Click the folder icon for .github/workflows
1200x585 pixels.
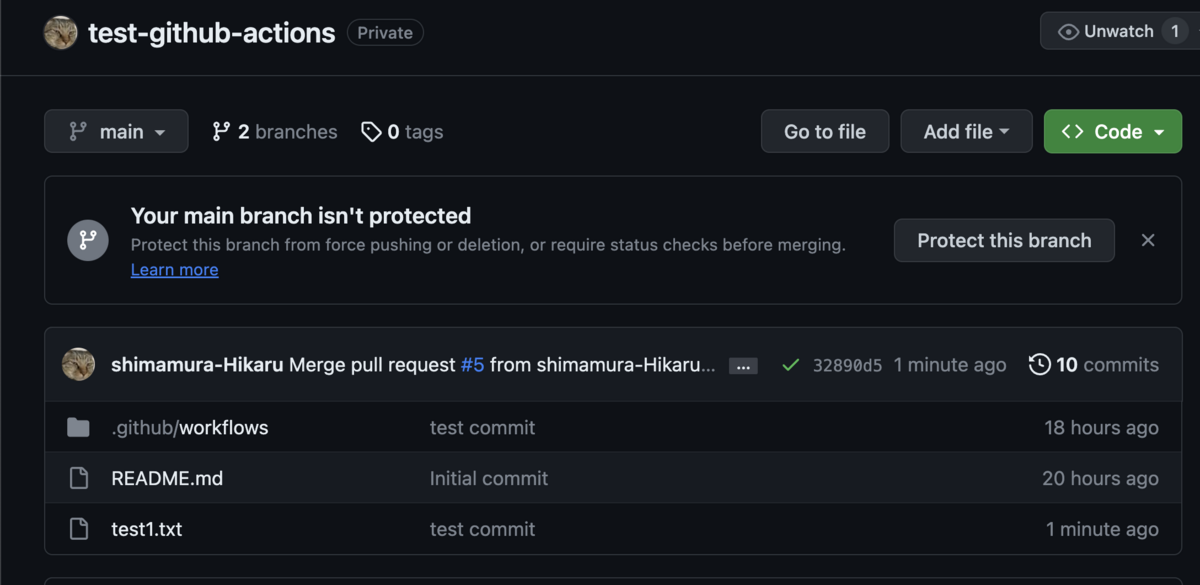pos(78,428)
